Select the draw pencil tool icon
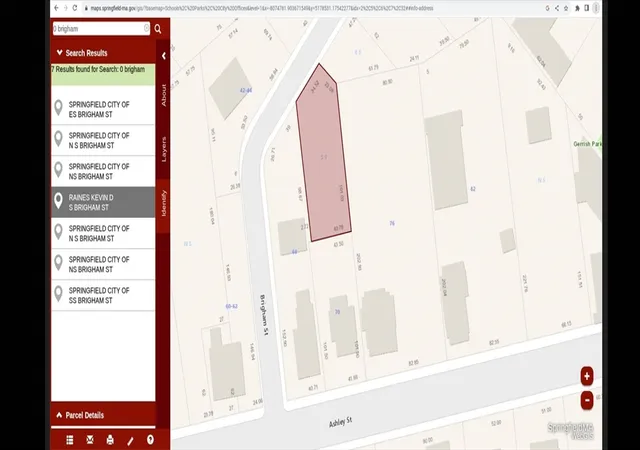 130,440
